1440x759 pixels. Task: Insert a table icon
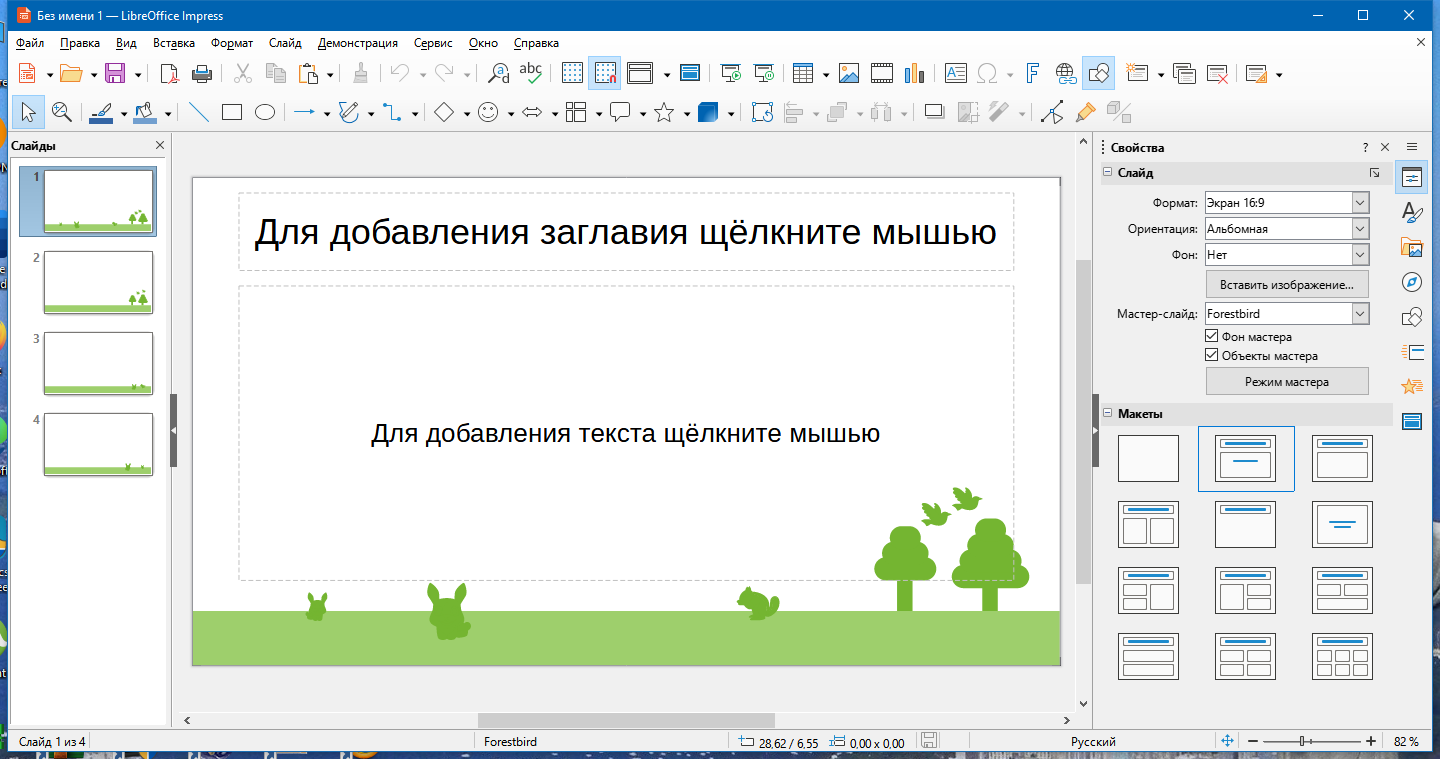coord(802,73)
